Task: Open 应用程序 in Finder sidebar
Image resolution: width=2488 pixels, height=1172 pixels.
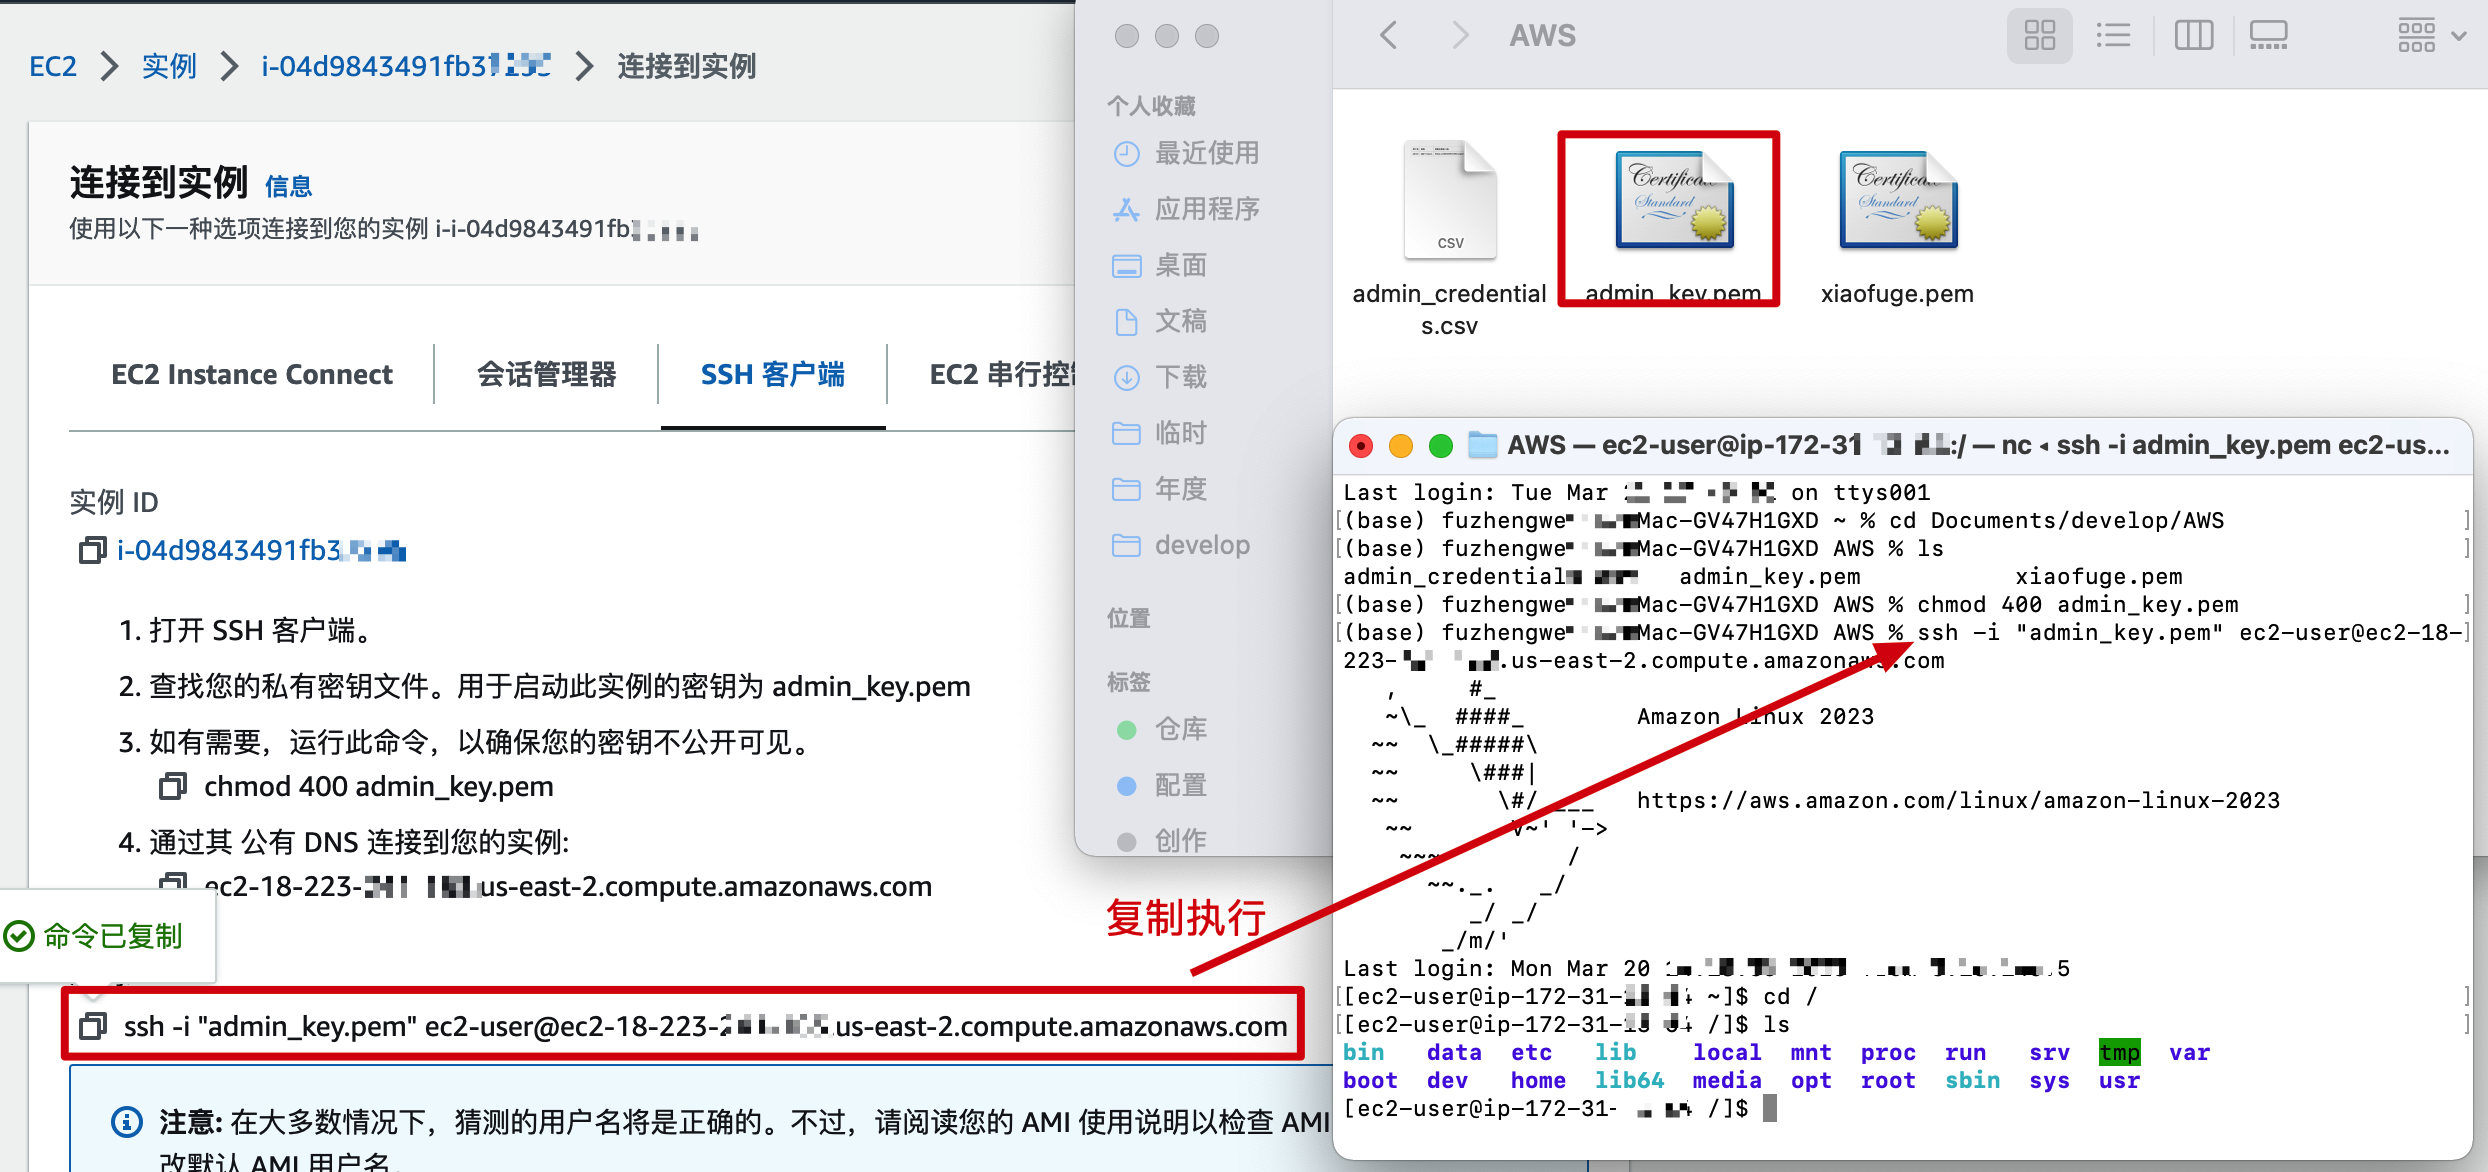Action: (x=1186, y=209)
